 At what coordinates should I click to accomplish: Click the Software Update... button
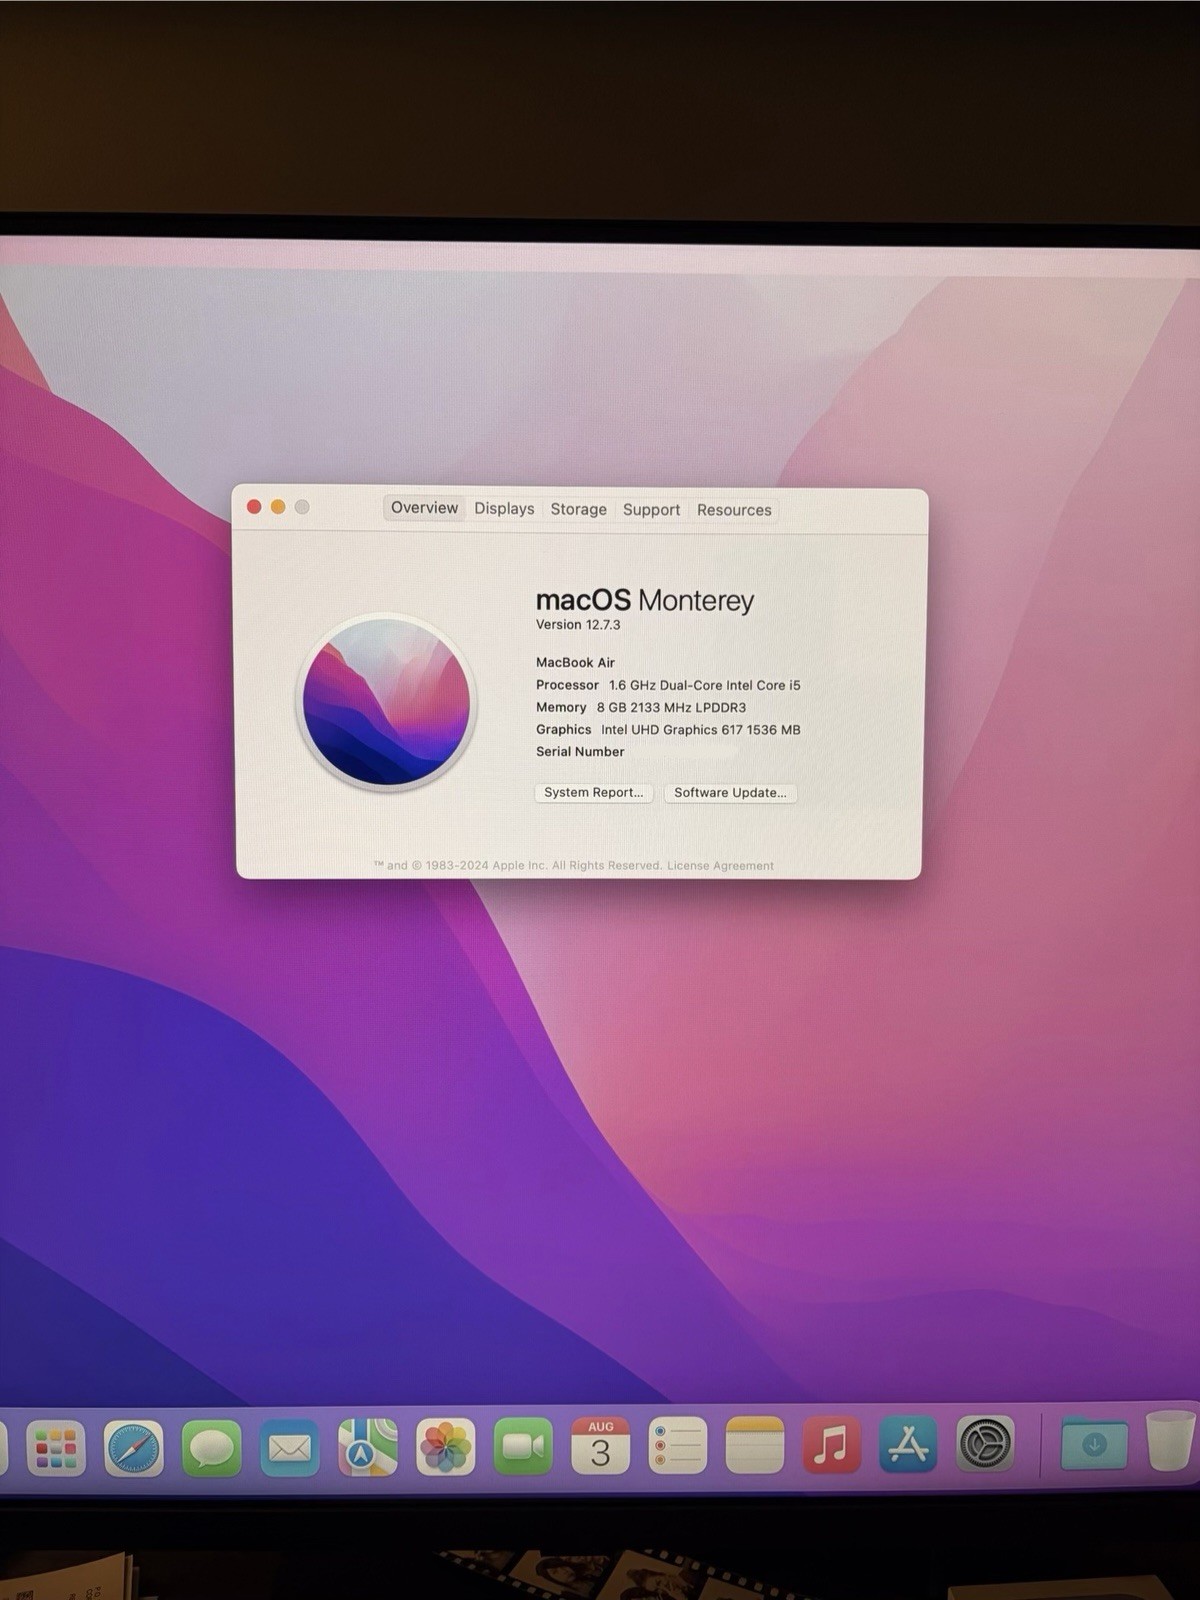click(730, 793)
